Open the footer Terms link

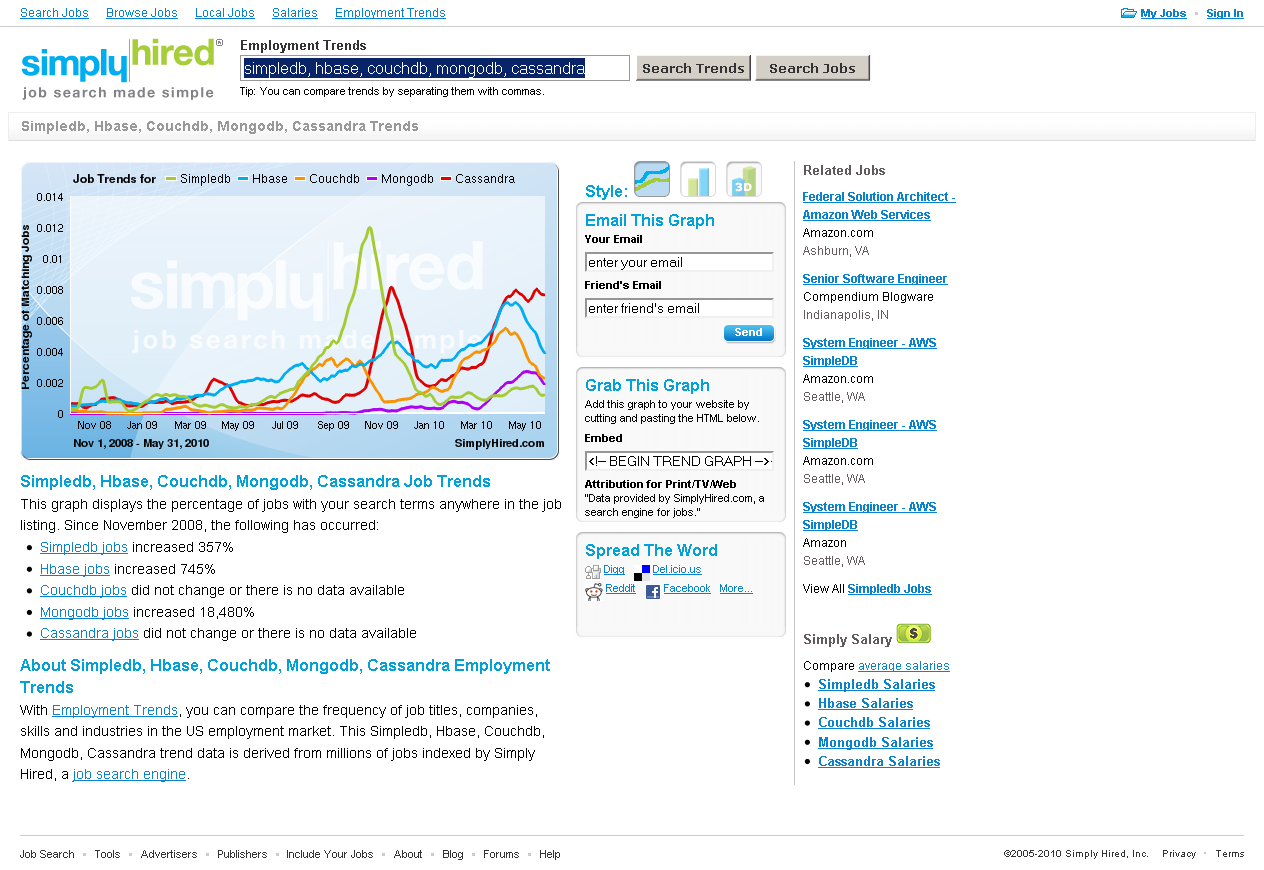click(1230, 854)
